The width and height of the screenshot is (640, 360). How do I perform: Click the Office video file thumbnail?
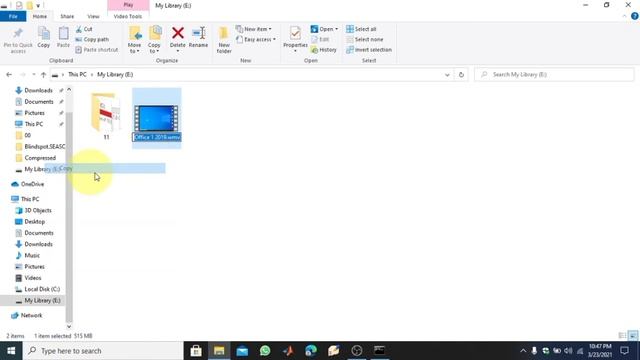coord(156,118)
